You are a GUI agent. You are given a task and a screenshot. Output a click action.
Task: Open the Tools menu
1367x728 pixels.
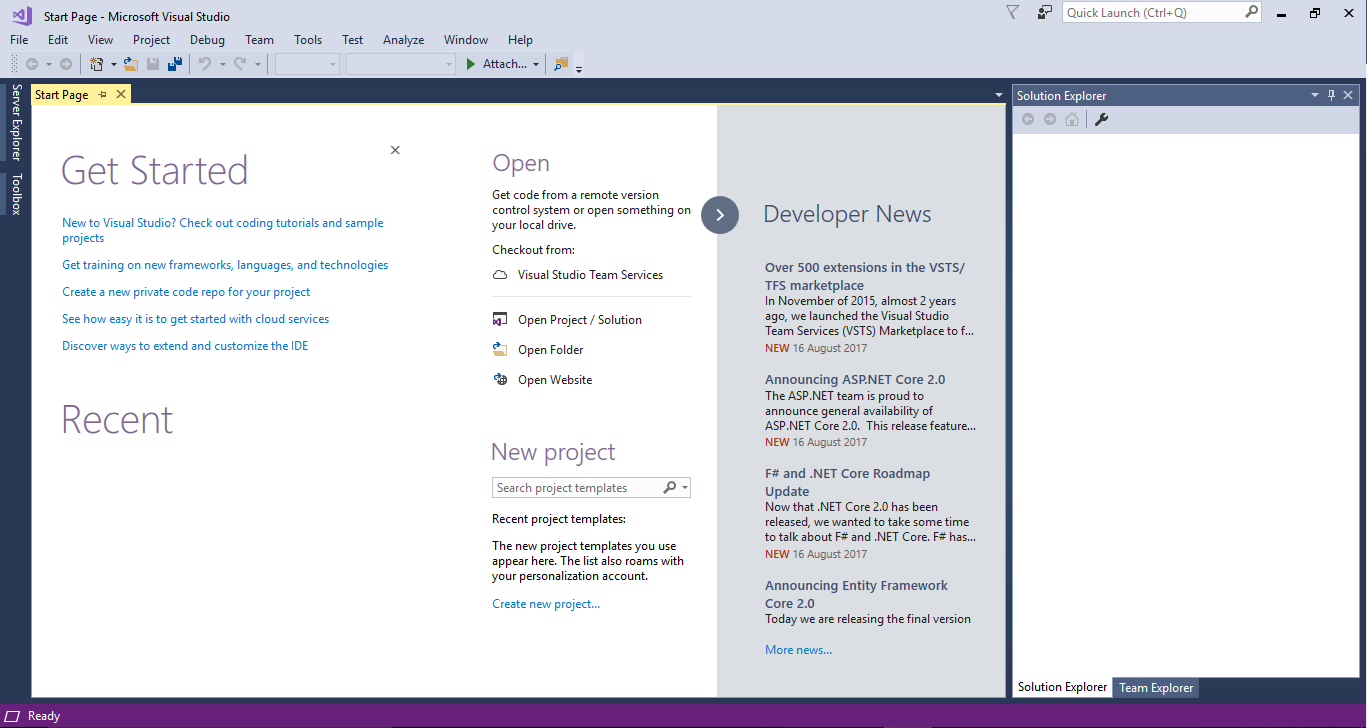(308, 40)
